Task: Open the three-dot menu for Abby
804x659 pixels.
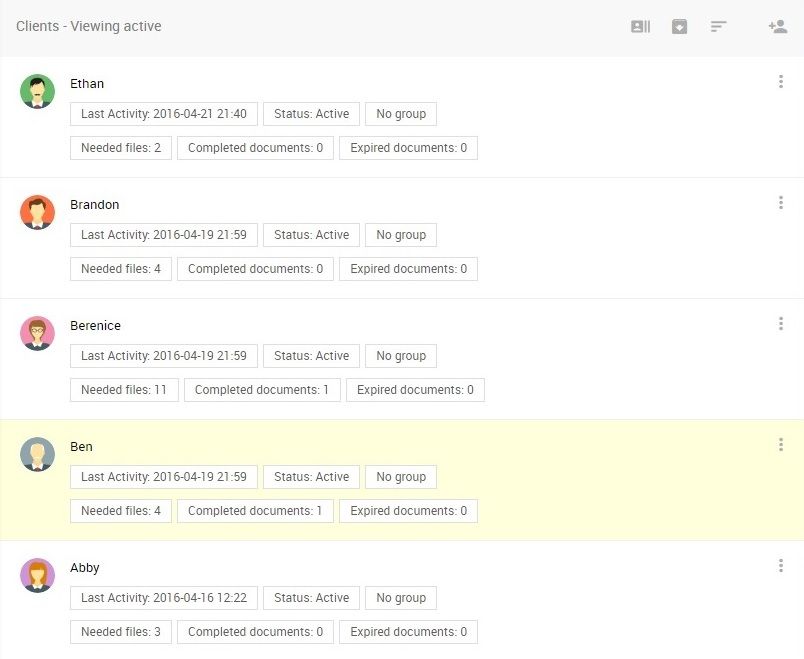Action: (x=781, y=566)
